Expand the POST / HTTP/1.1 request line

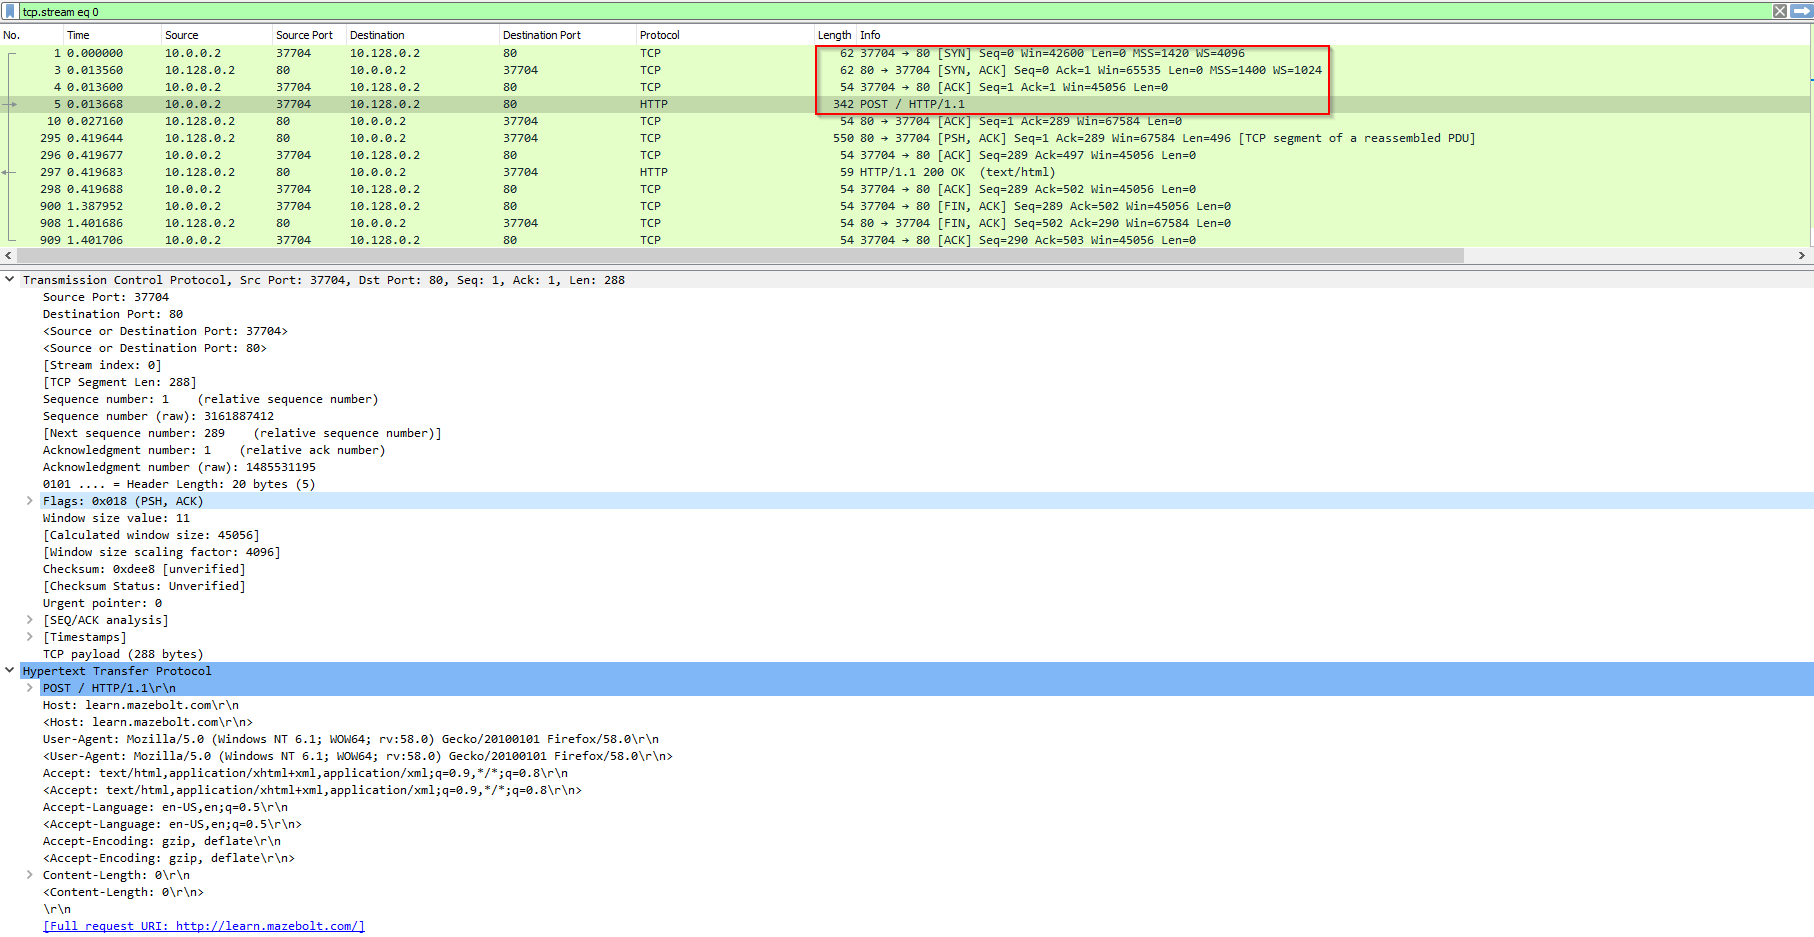[28, 687]
